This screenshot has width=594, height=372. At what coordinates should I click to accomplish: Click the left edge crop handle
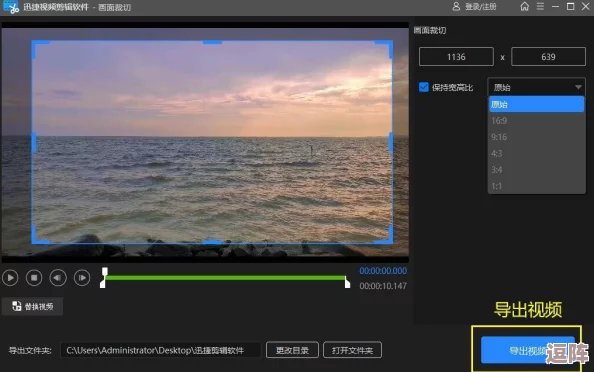pyautogui.click(x=34, y=142)
